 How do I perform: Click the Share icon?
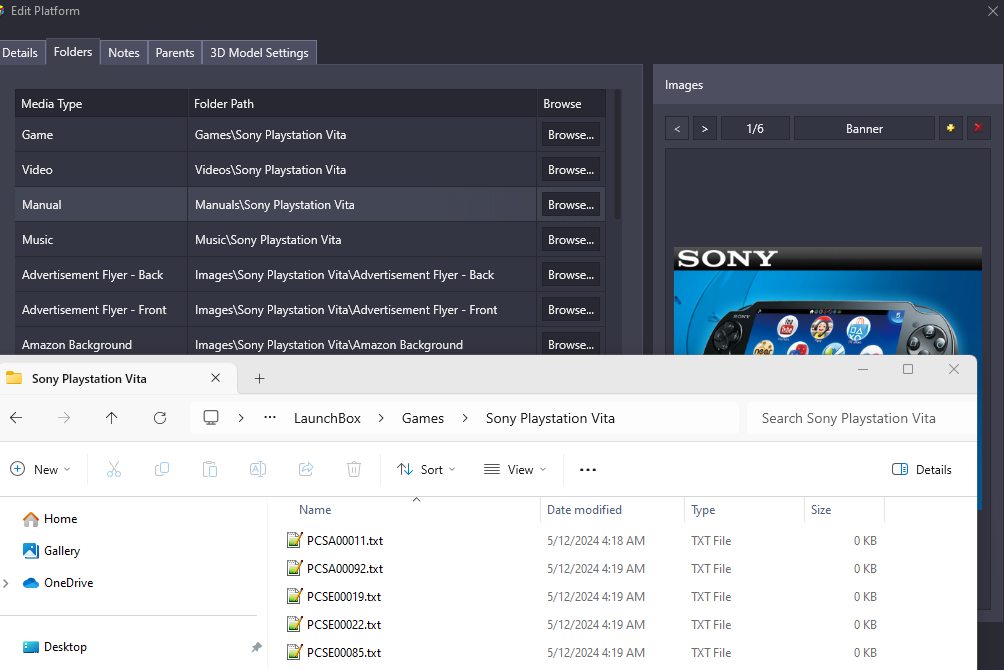(x=306, y=470)
